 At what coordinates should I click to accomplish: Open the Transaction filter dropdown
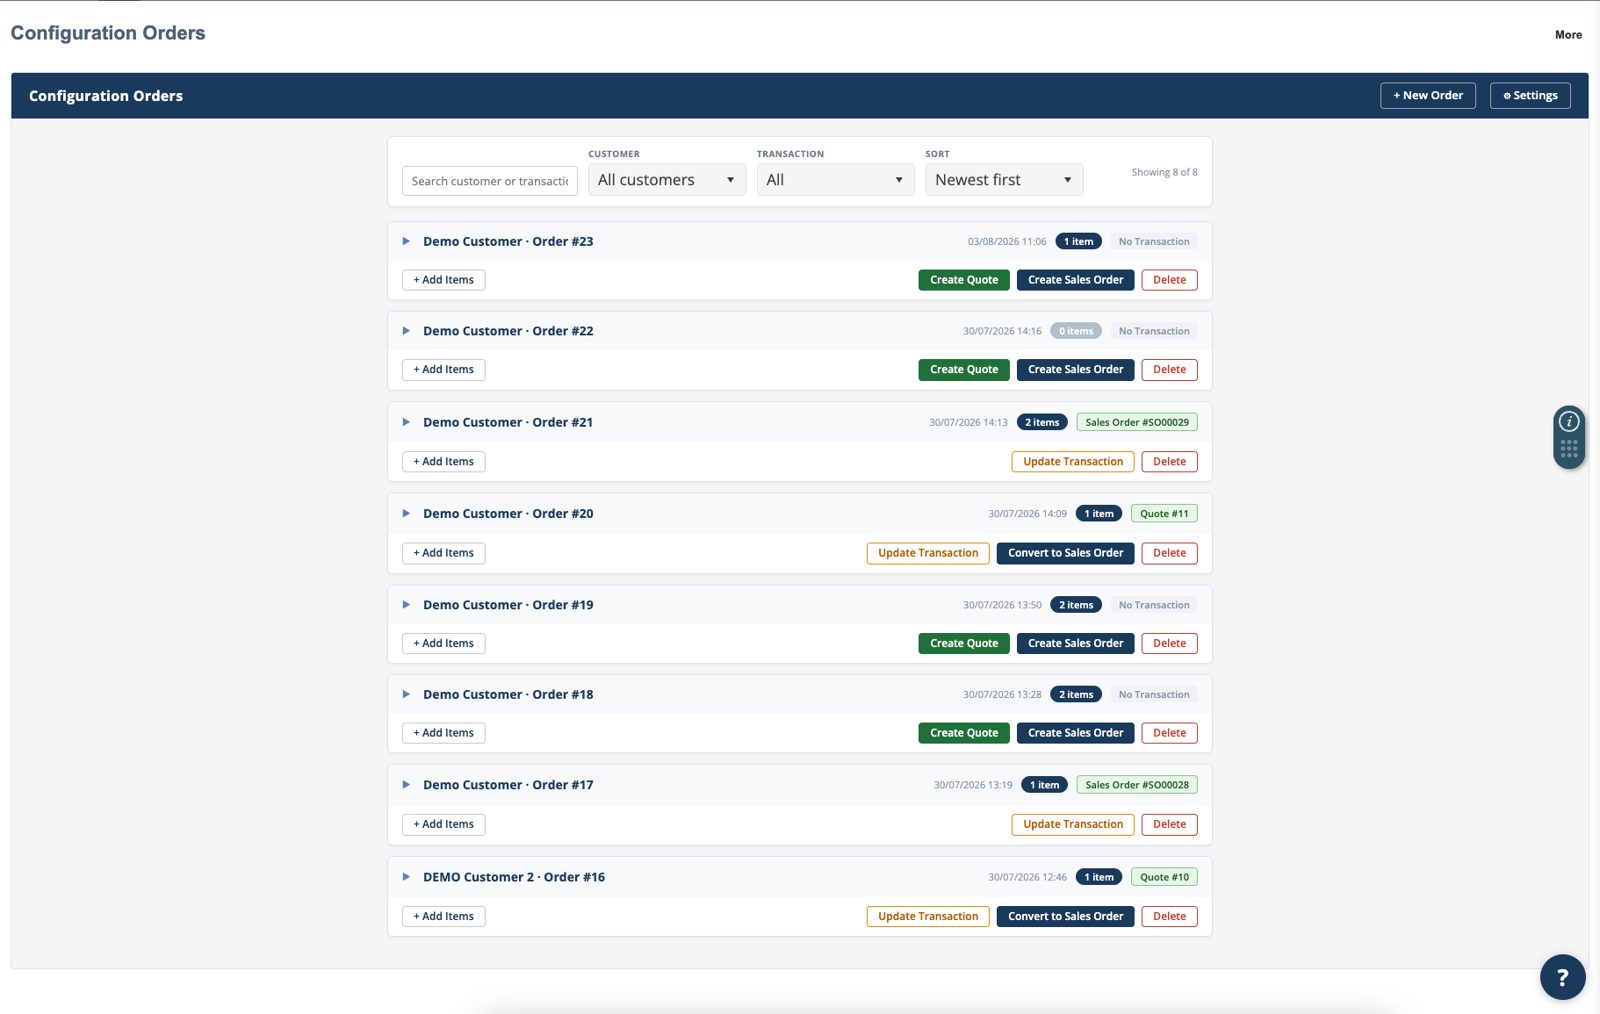click(x=835, y=180)
